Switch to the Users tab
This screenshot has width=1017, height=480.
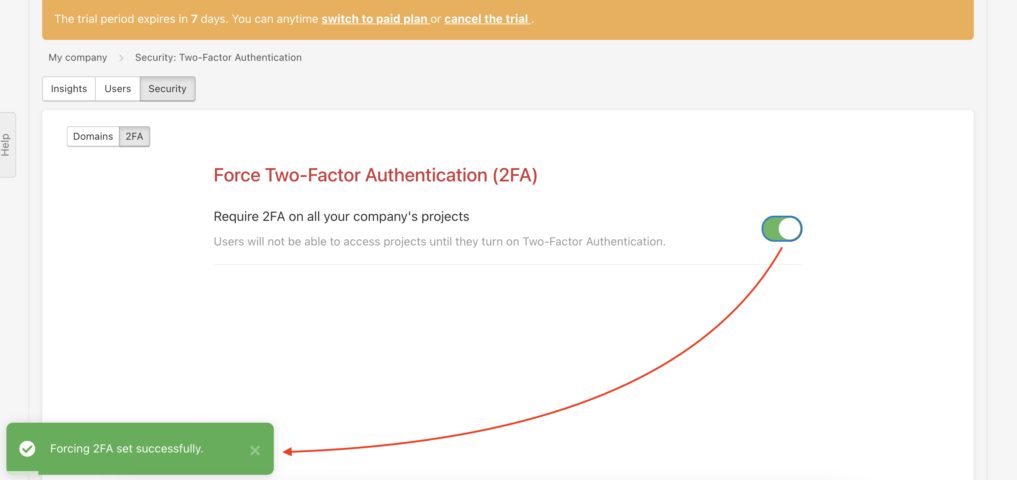click(x=117, y=89)
